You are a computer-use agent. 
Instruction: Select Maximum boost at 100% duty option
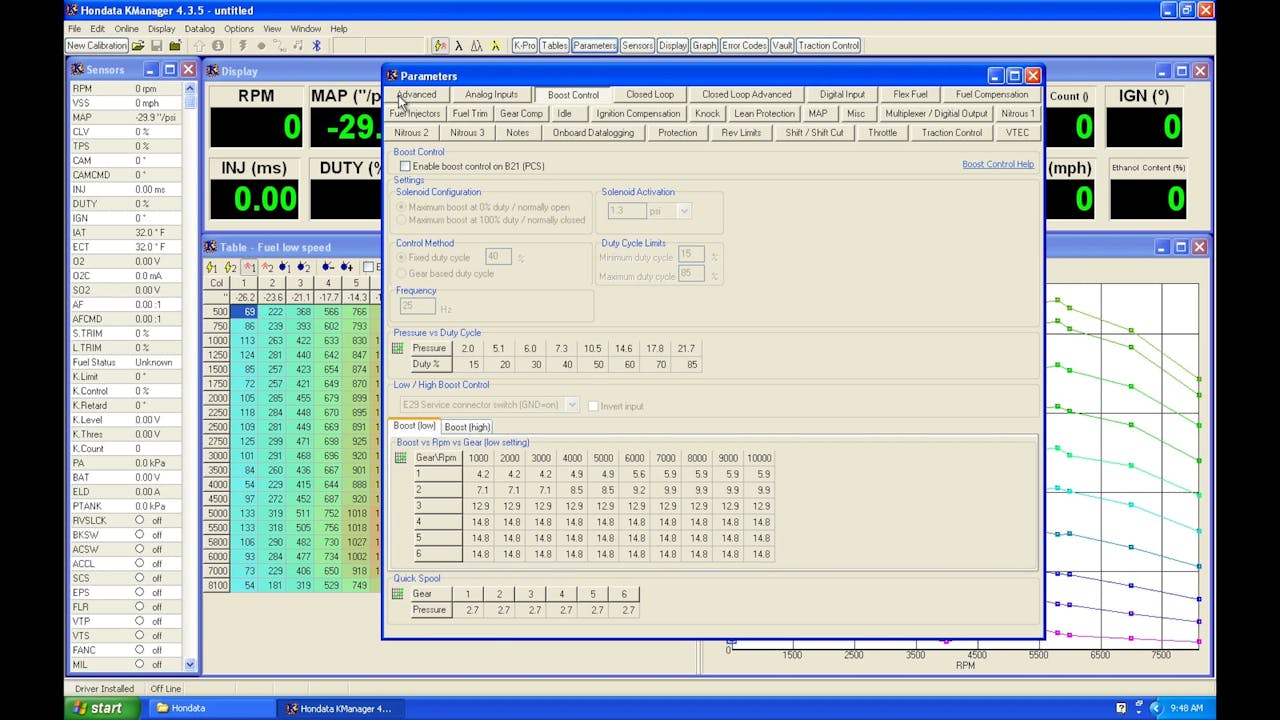[401, 220]
